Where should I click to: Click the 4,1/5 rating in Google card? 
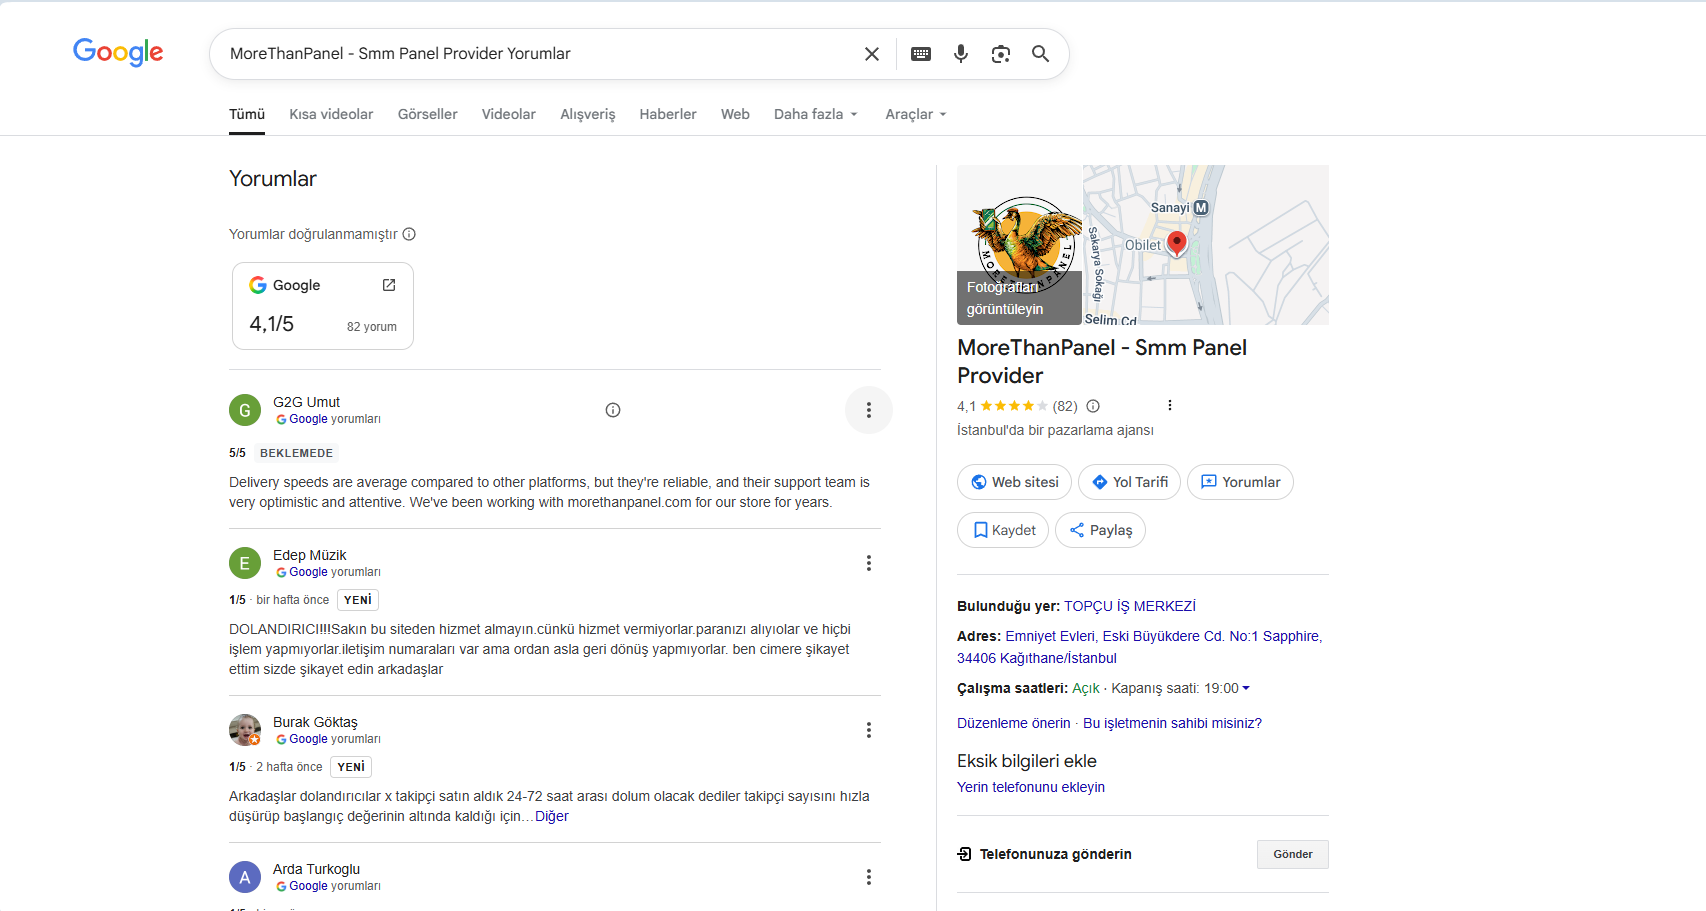[x=272, y=324]
